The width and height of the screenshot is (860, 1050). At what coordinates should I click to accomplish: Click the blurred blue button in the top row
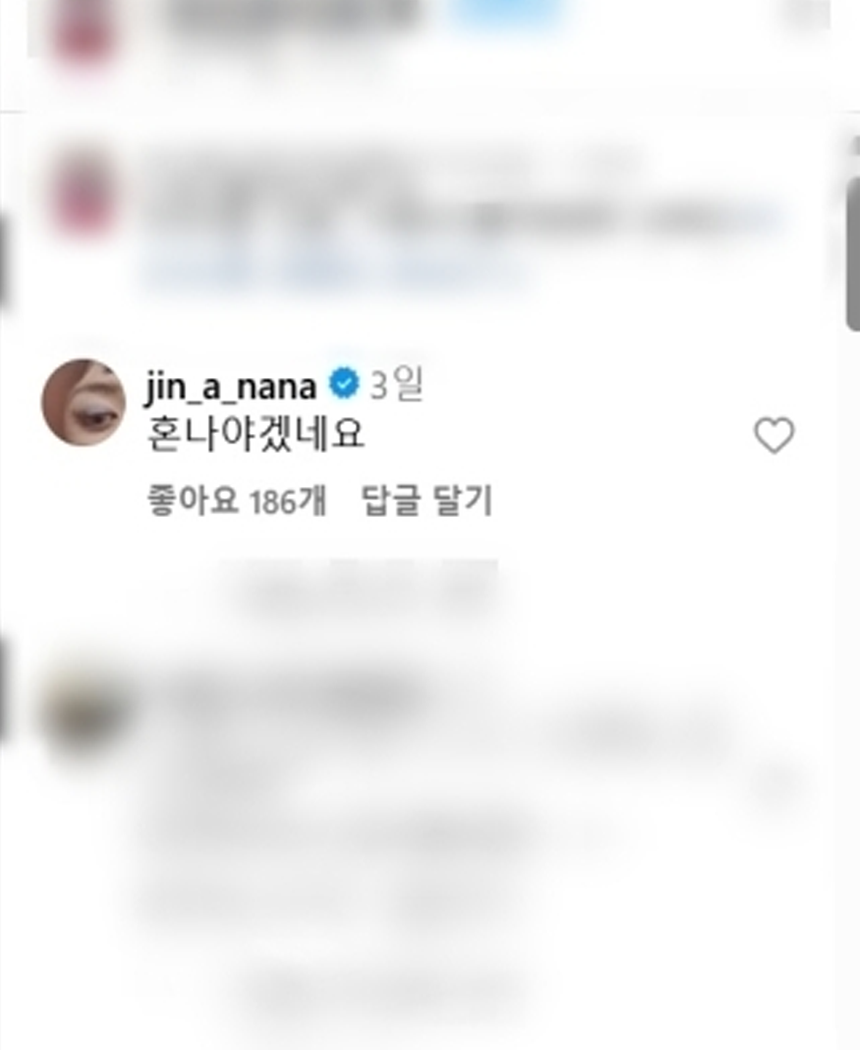pyautogui.click(x=506, y=12)
